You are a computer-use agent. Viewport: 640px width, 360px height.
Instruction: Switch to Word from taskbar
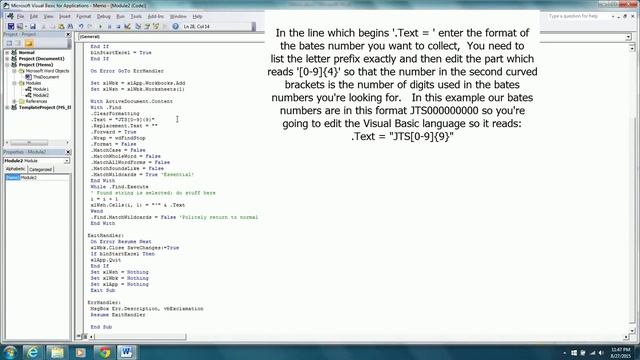click(127, 352)
